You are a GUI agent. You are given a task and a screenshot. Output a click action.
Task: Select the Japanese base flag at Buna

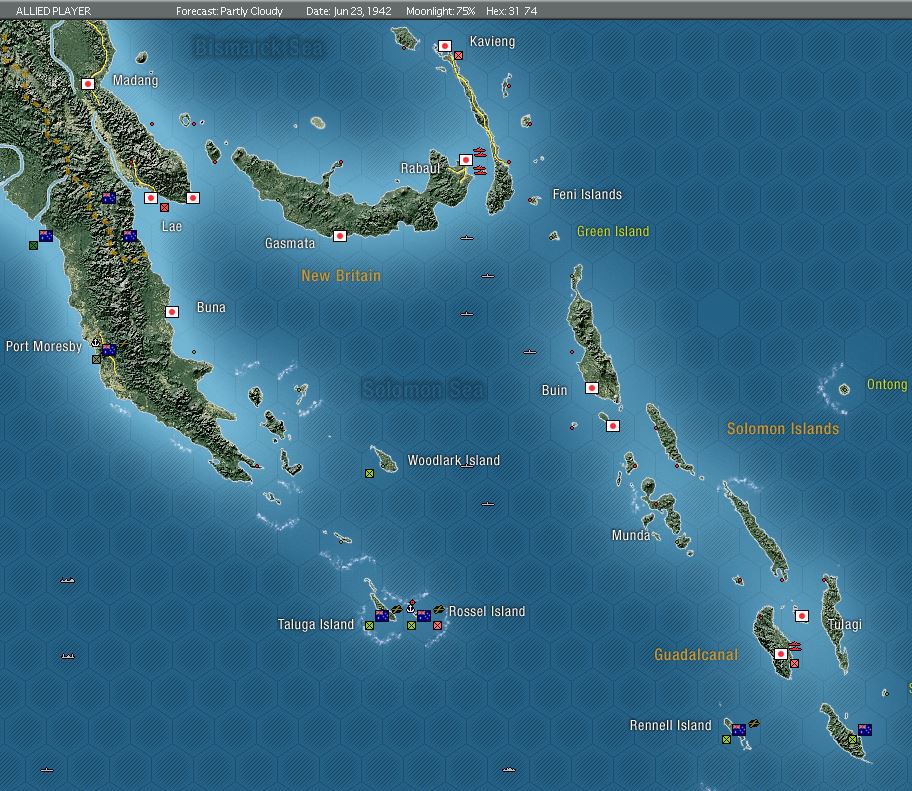point(172,312)
